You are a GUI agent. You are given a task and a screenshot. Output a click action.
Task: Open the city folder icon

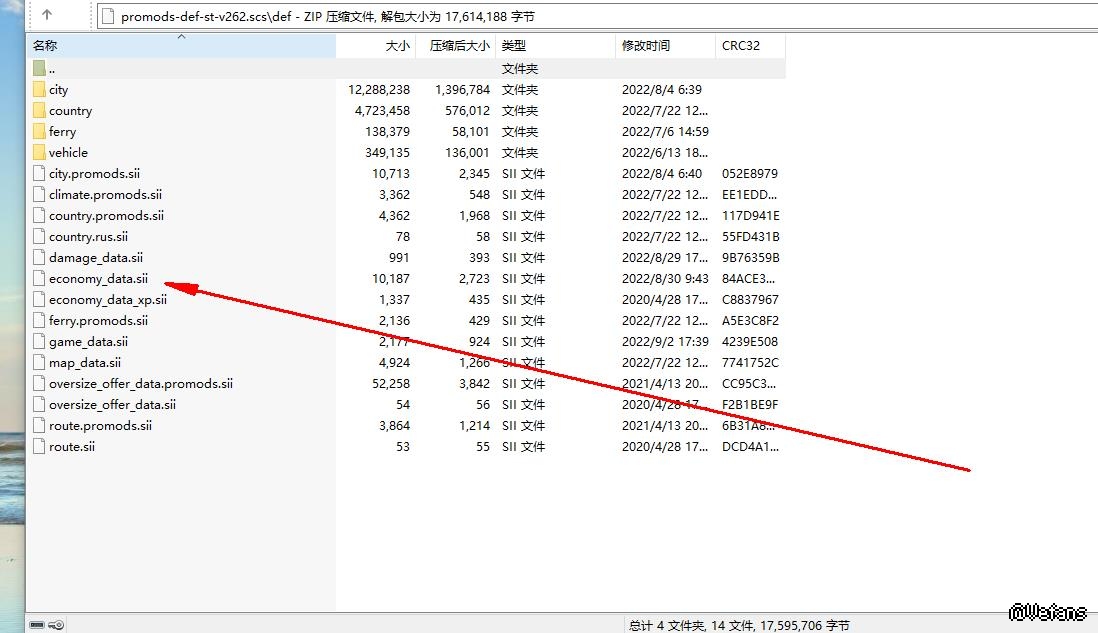39,90
